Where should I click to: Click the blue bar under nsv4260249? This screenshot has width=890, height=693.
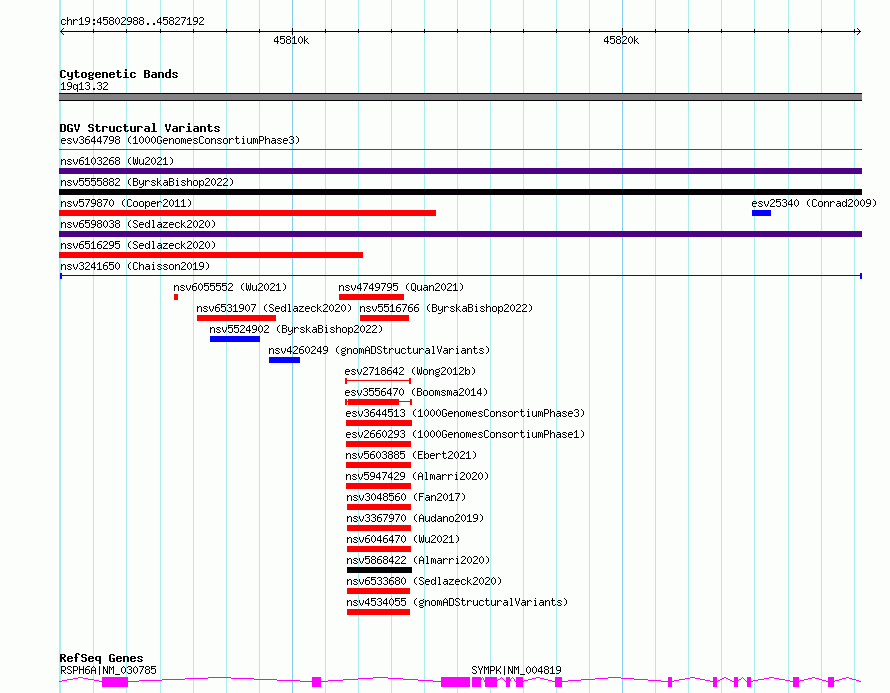coord(284,360)
